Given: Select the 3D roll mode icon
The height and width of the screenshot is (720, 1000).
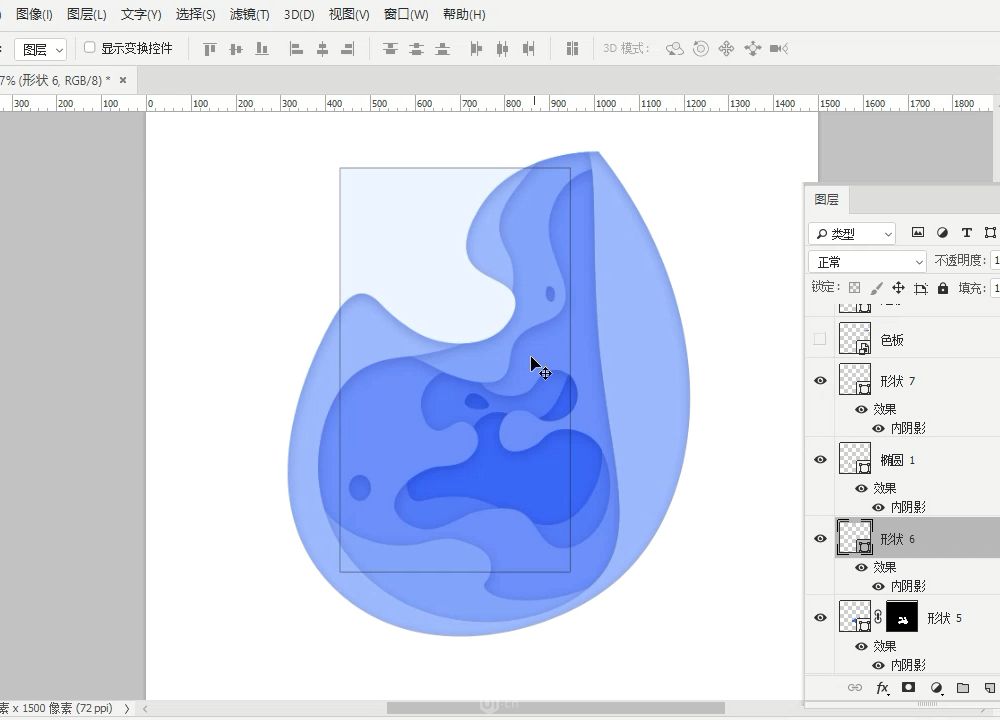Looking at the screenshot, I should pos(701,49).
